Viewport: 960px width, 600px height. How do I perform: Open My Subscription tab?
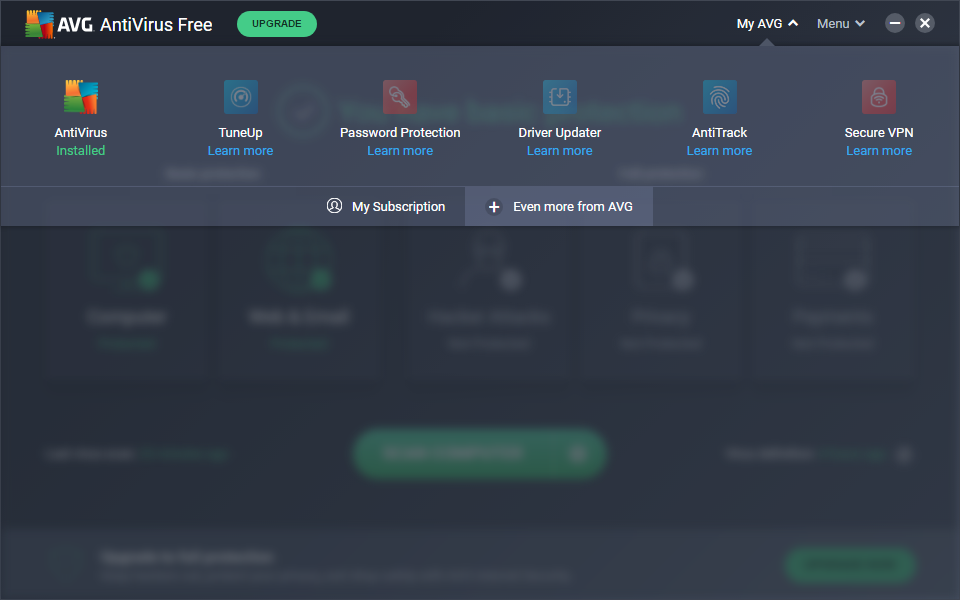click(x=386, y=206)
